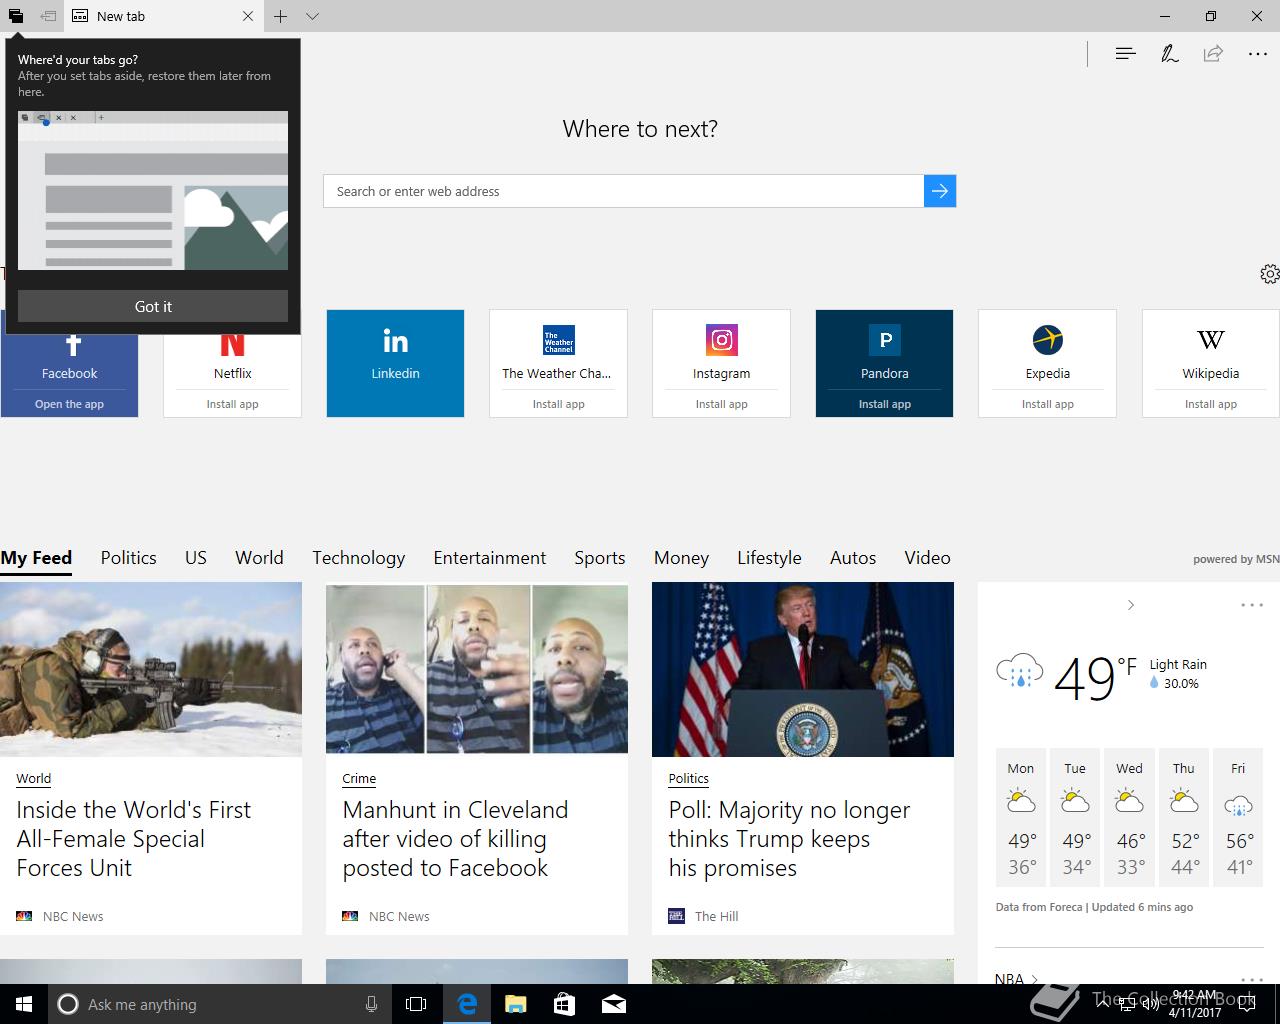Open a new tab with plus button
The width and height of the screenshot is (1280, 1024).
tap(281, 16)
